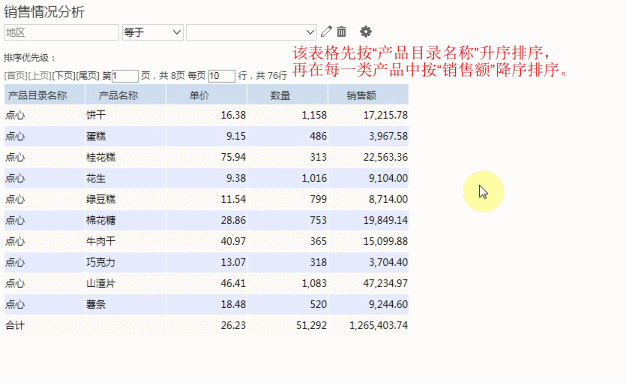The height and width of the screenshot is (383, 626).
Task: Select the page number input box
Action: click(125, 76)
